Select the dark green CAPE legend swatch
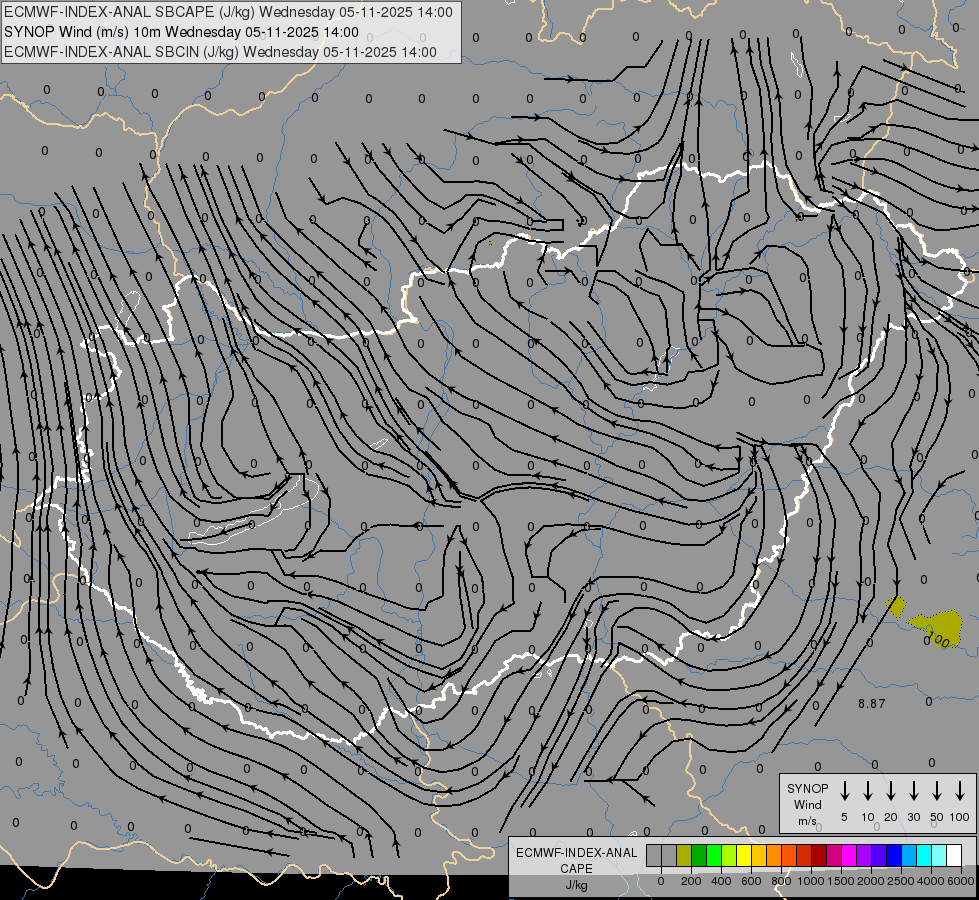 pos(699,855)
